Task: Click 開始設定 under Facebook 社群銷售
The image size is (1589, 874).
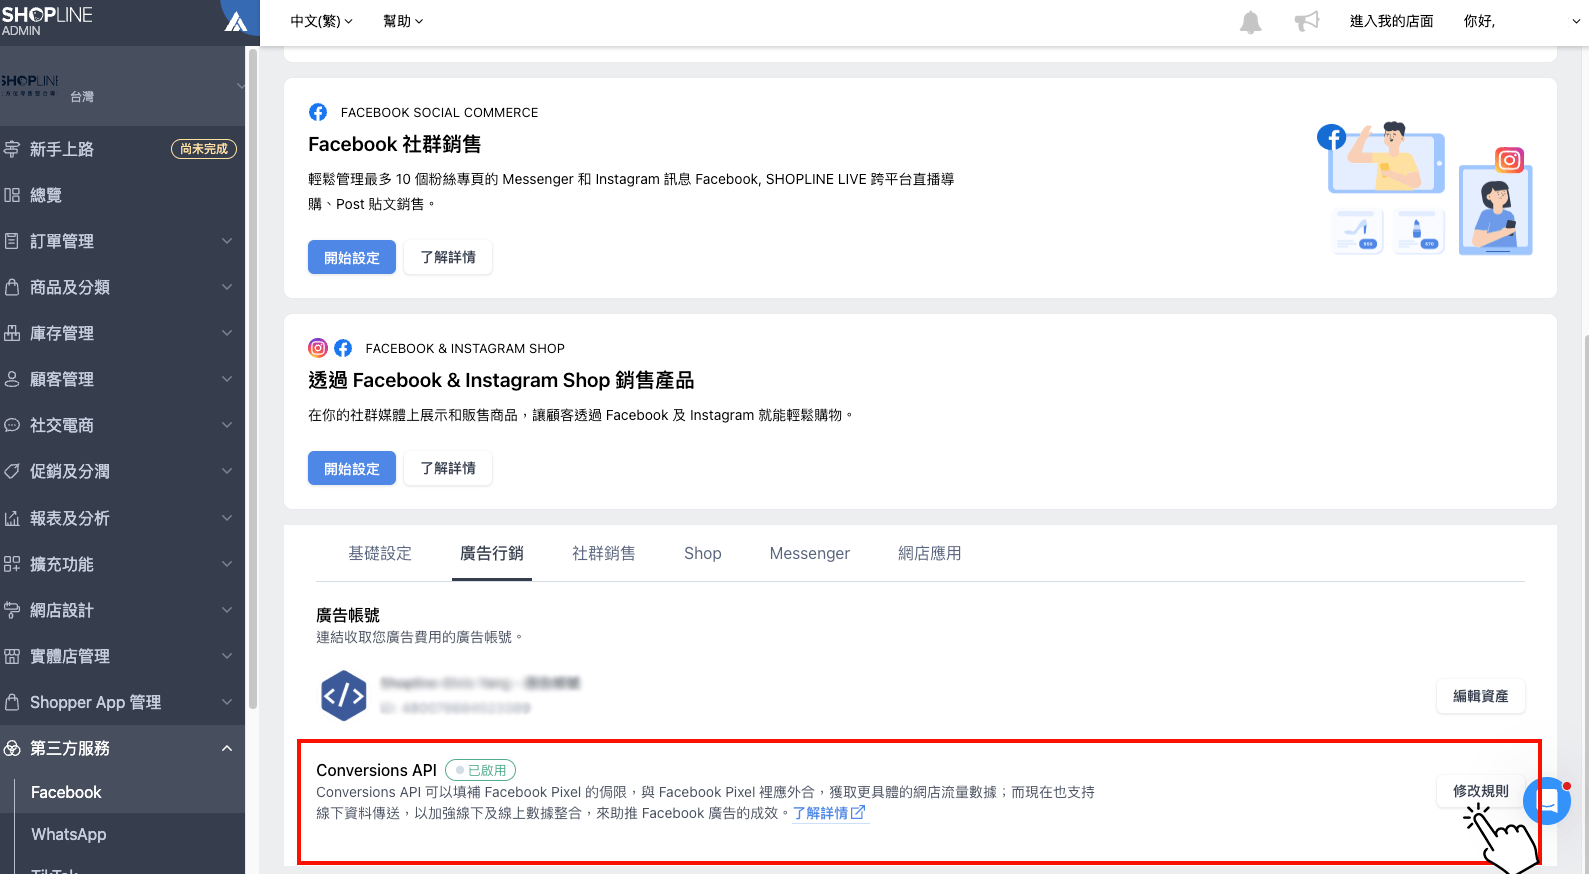Action: (352, 257)
